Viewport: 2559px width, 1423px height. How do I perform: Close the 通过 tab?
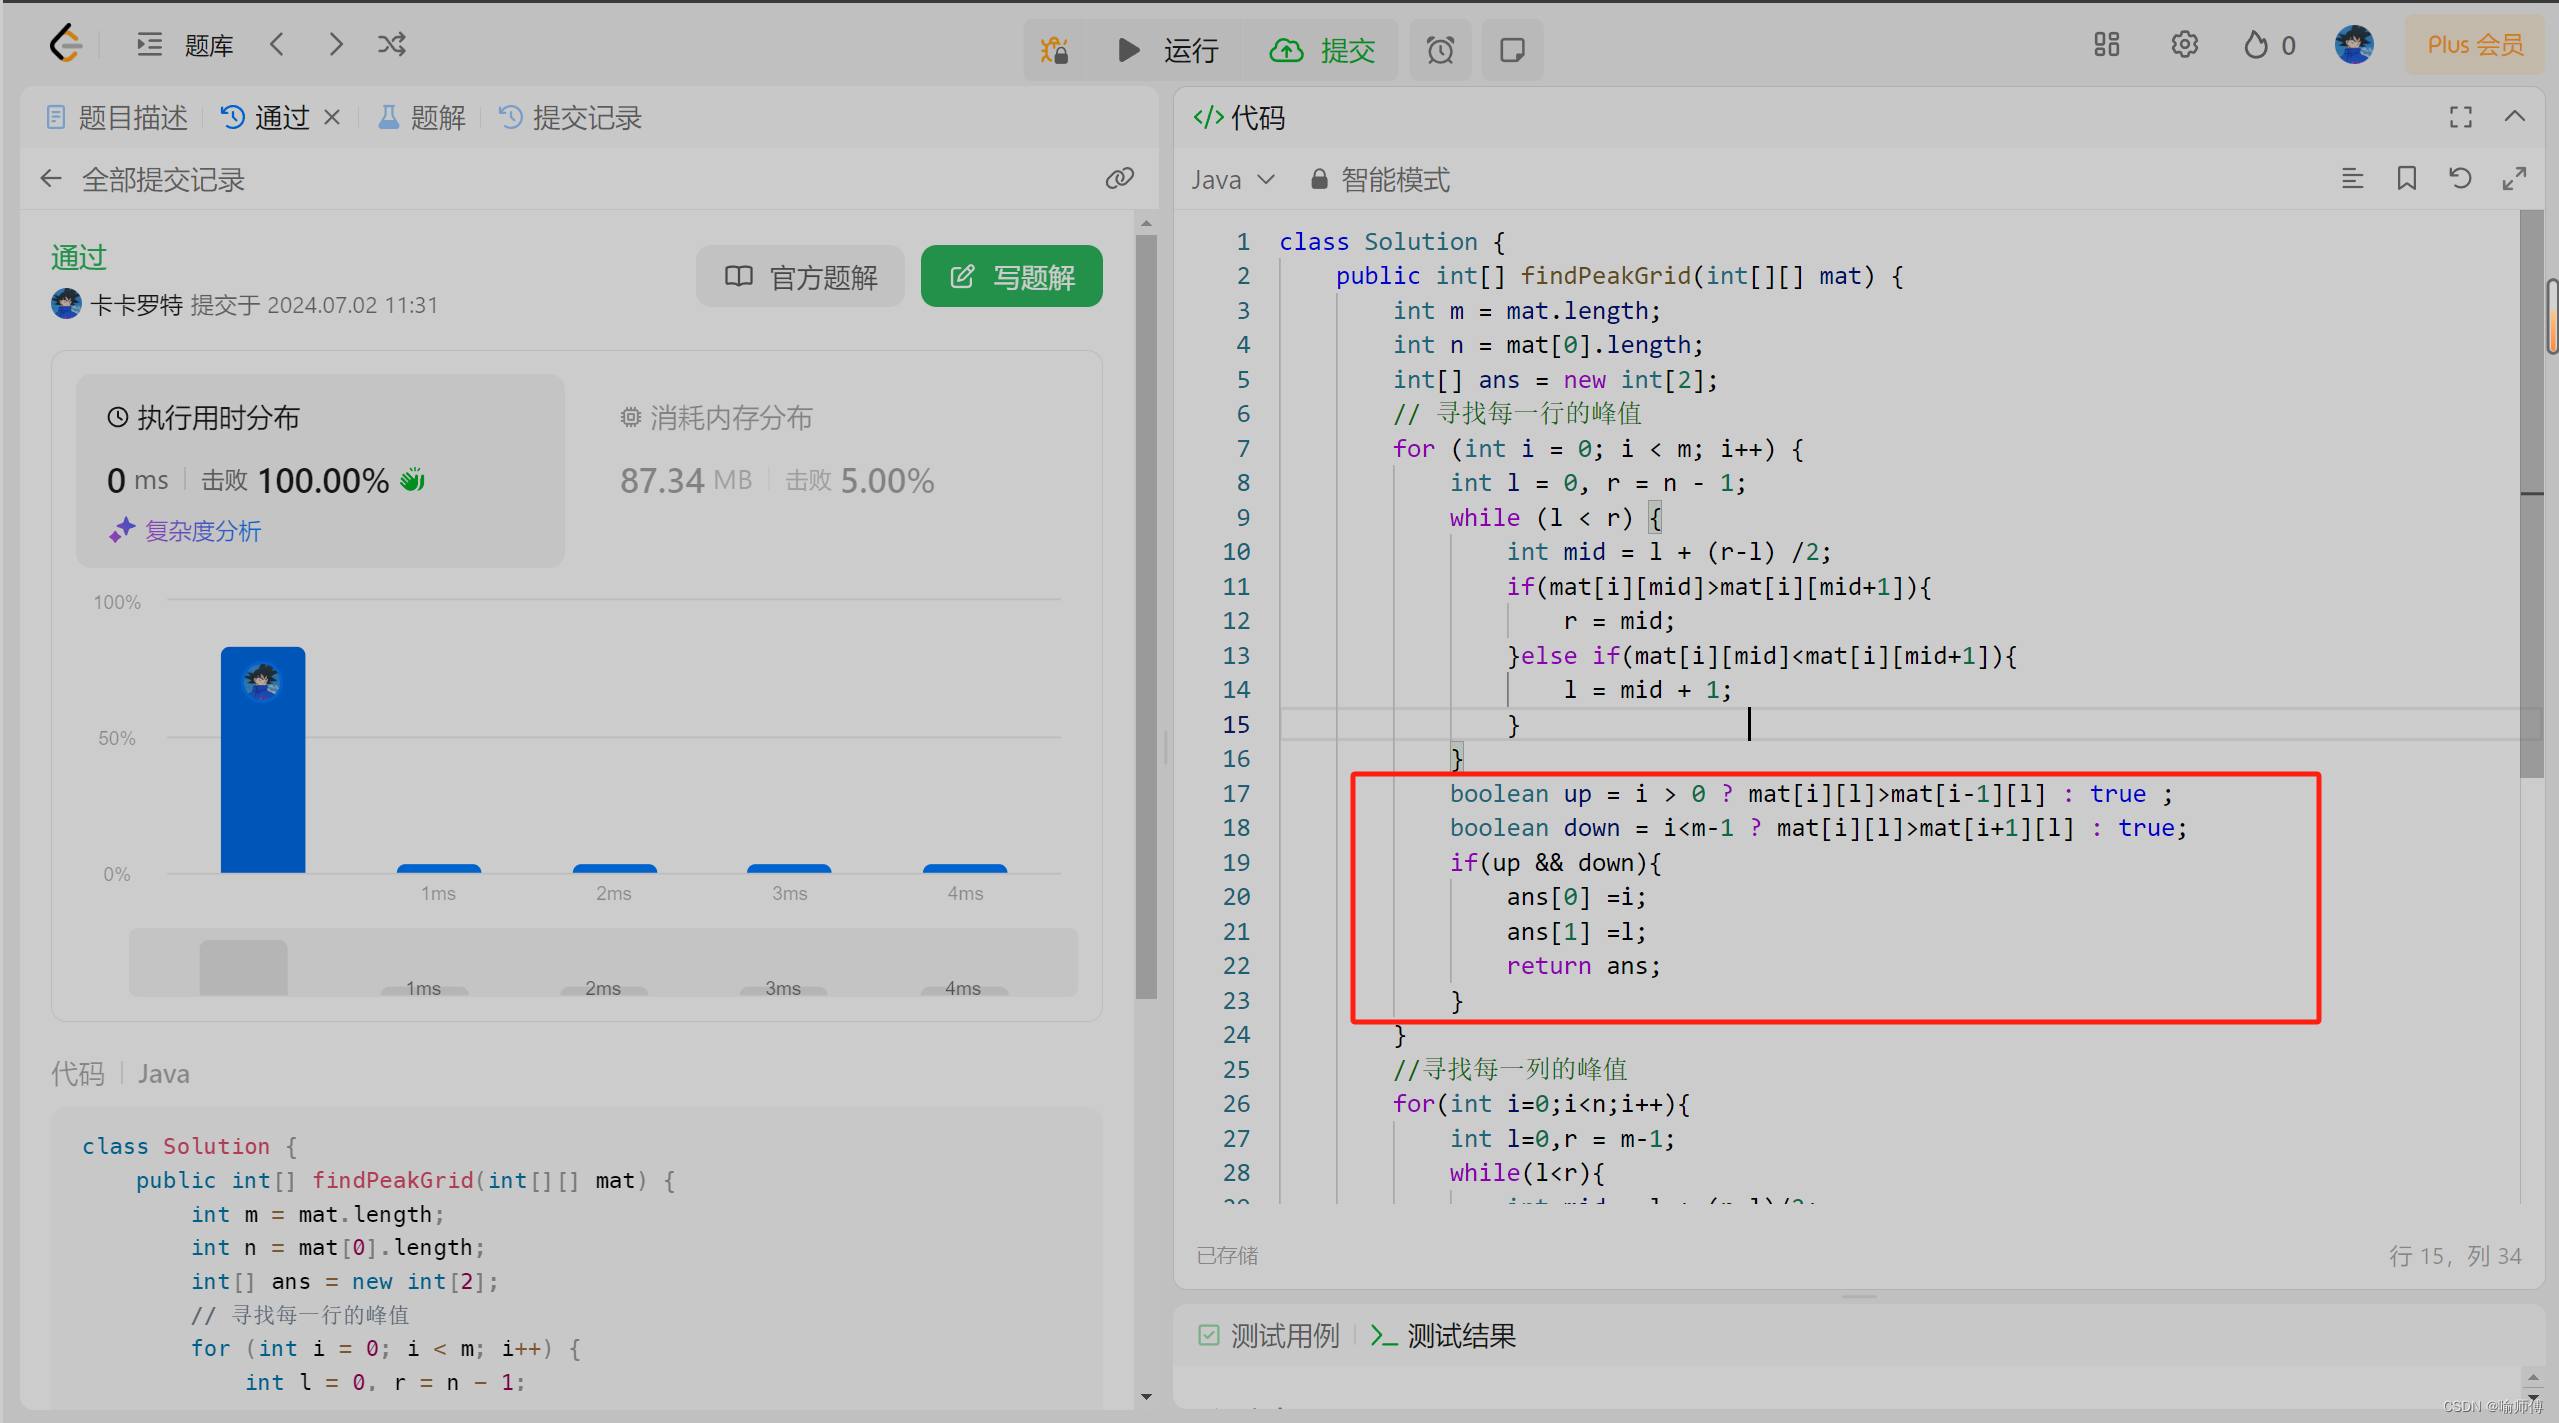(x=332, y=118)
